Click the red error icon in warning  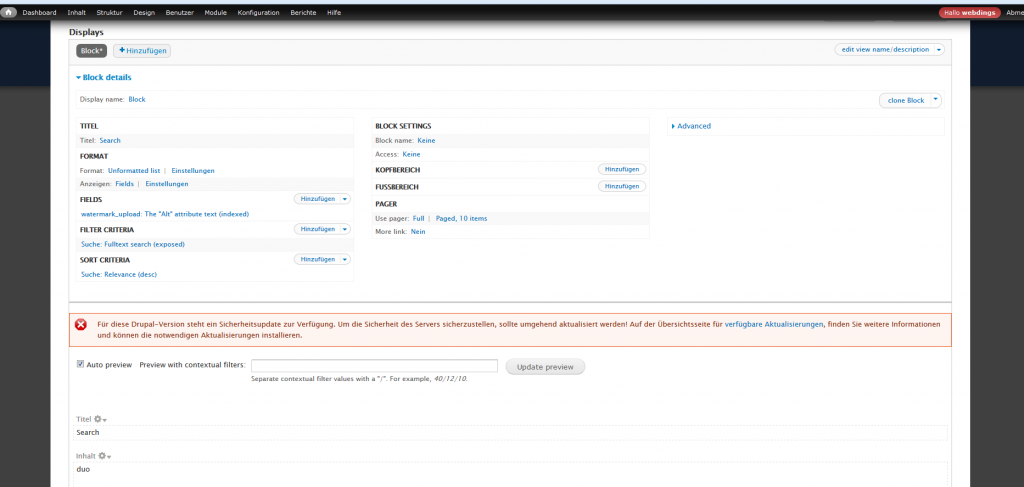point(81,324)
